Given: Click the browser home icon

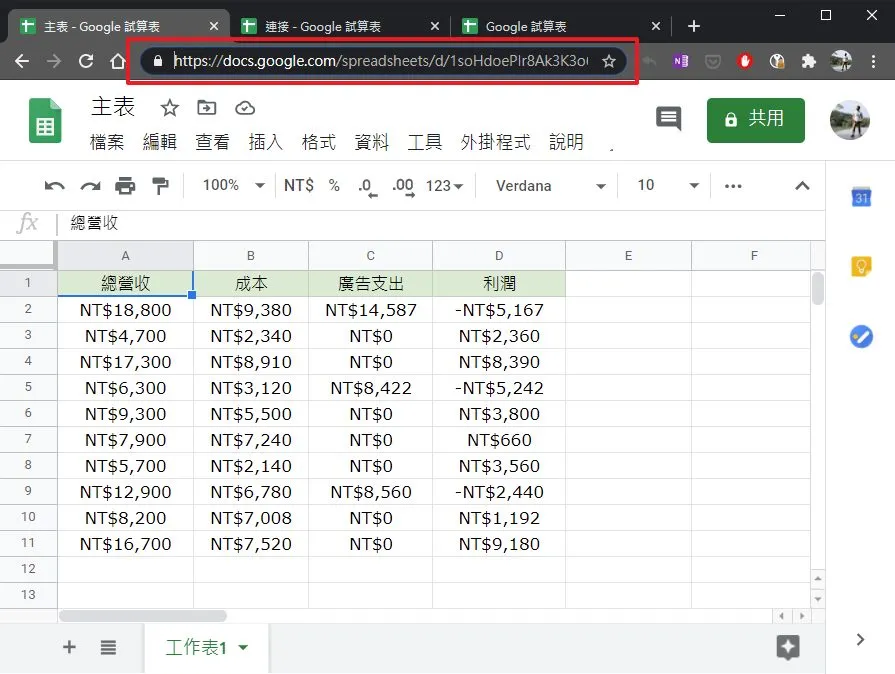Looking at the screenshot, I should (x=118, y=60).
